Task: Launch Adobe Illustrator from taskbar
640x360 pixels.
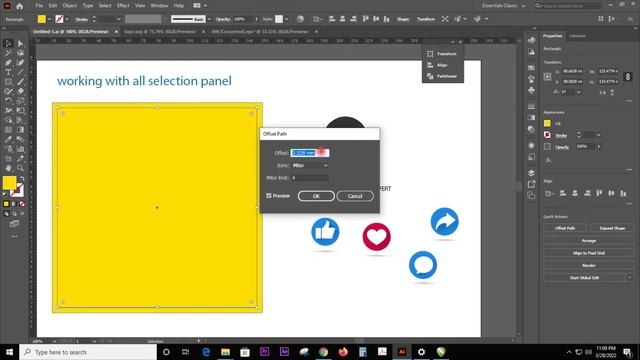Action: click(x=402, y=352)
